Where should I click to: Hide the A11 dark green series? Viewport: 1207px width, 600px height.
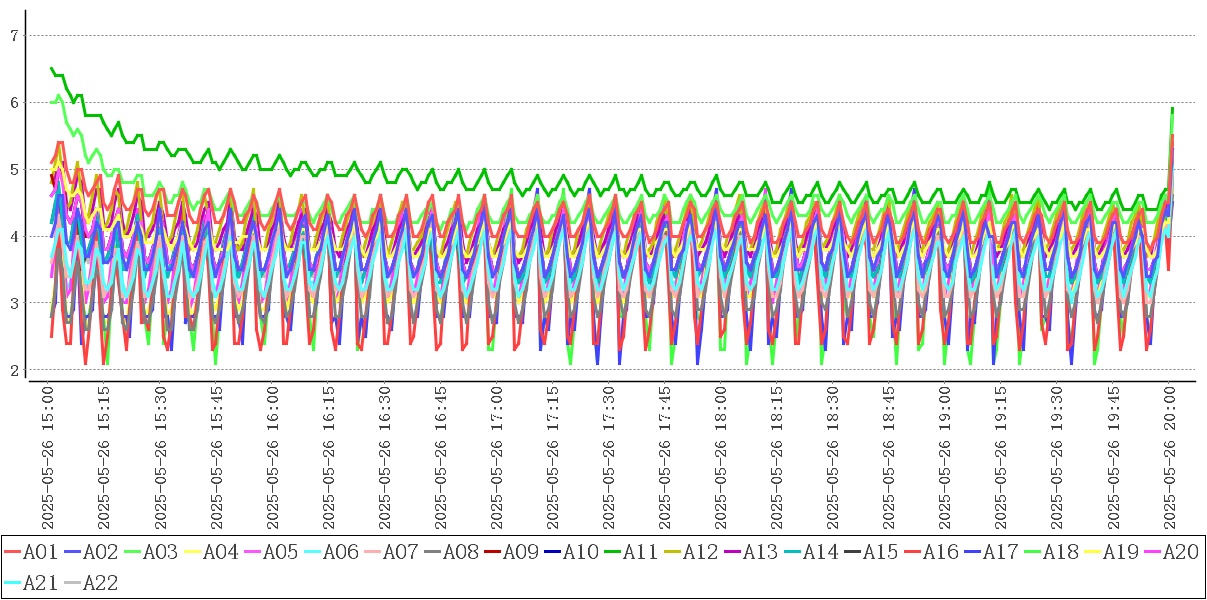(630, 552)
